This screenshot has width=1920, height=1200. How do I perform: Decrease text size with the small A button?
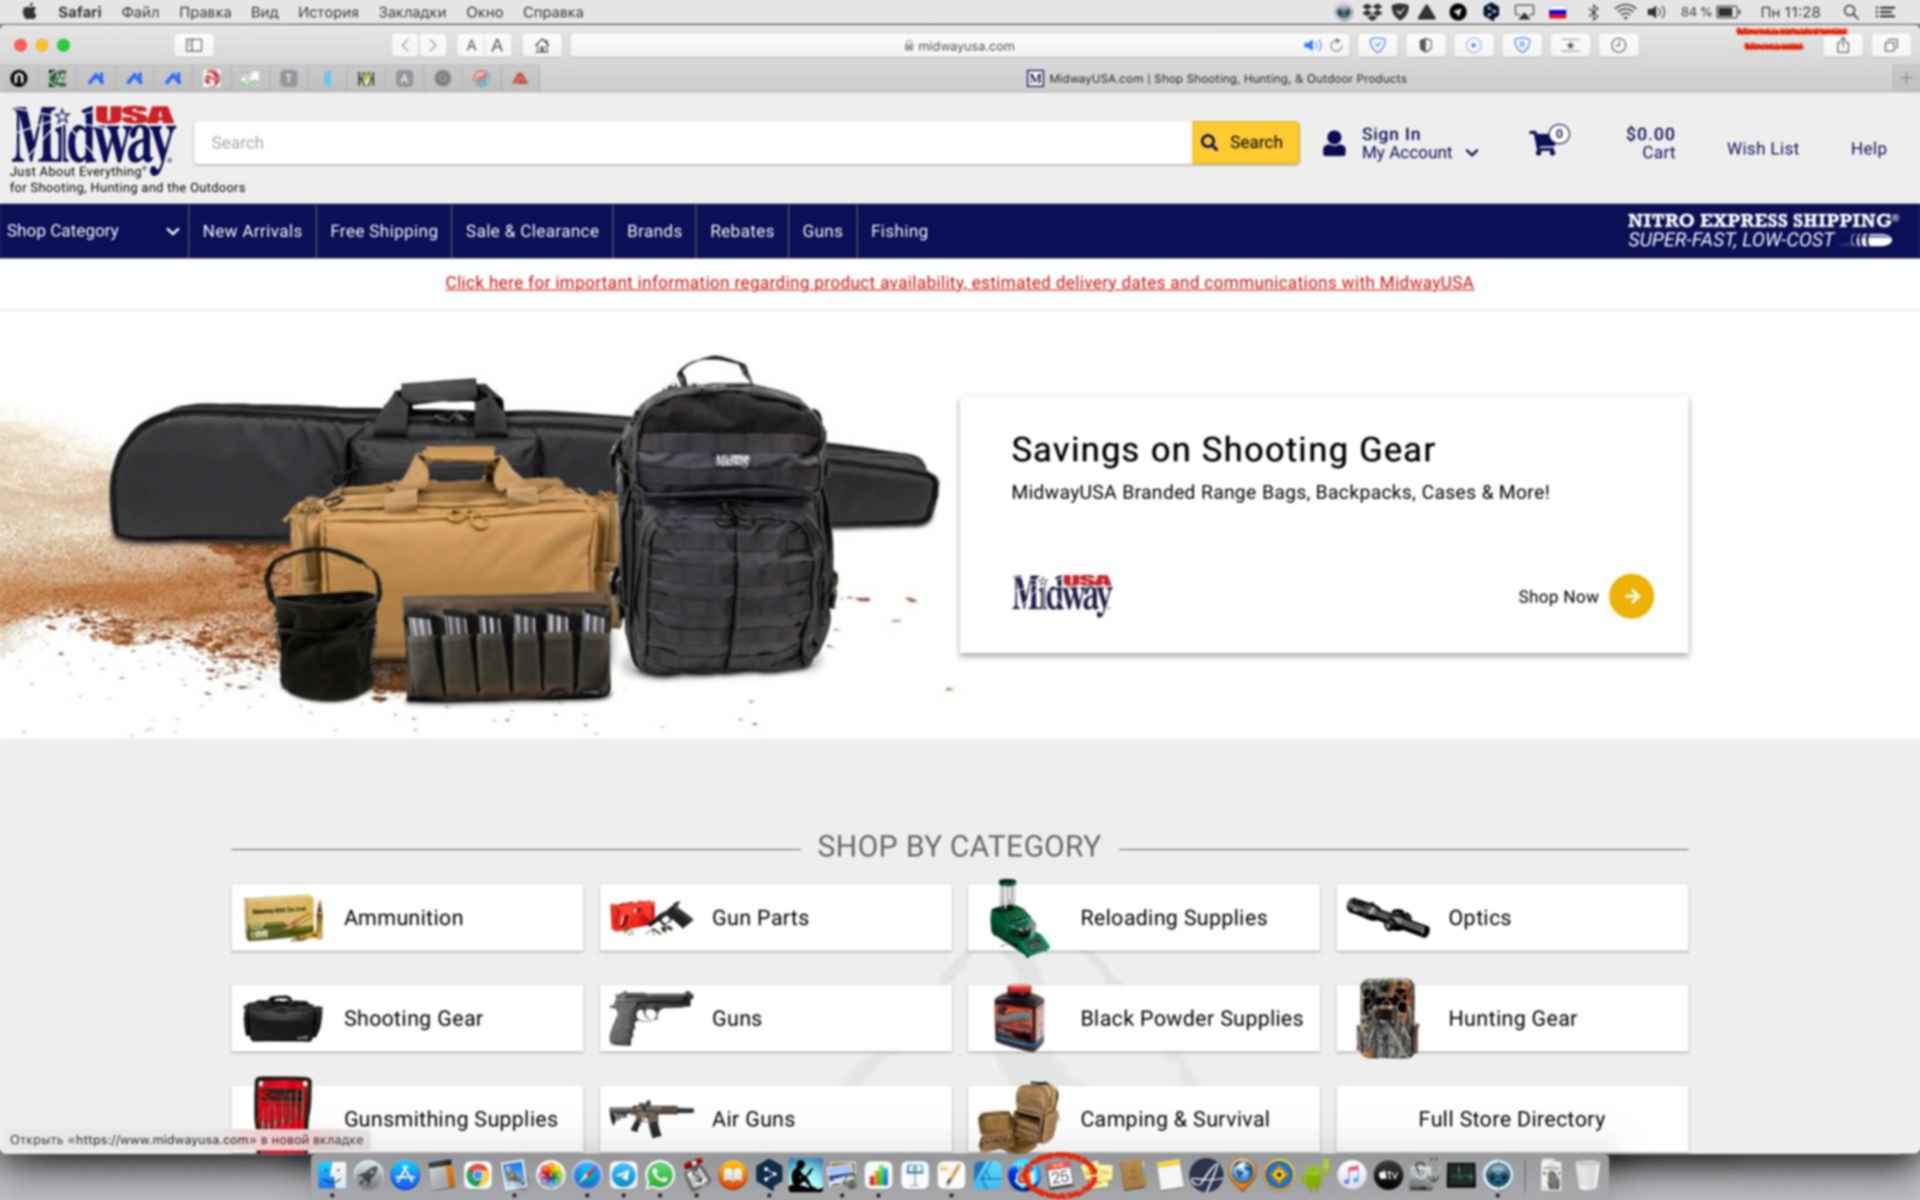(471, 45)
